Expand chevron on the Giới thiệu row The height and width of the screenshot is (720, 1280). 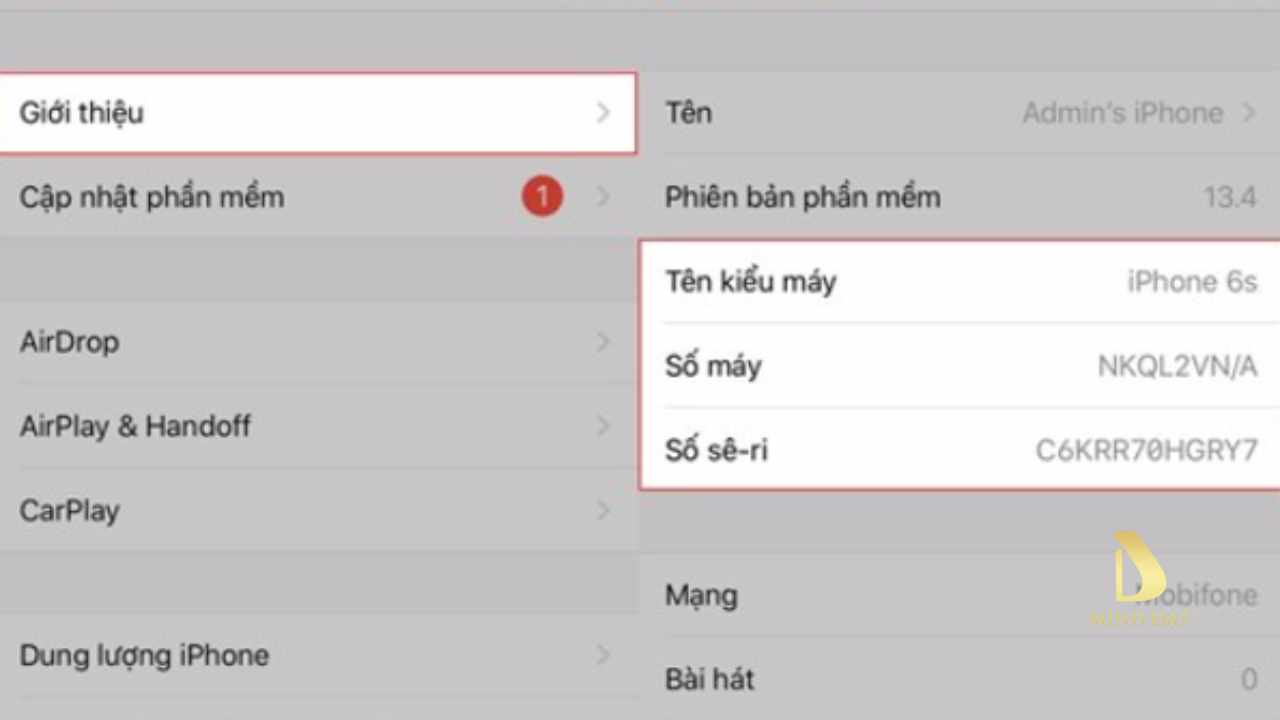pos(603,113)
